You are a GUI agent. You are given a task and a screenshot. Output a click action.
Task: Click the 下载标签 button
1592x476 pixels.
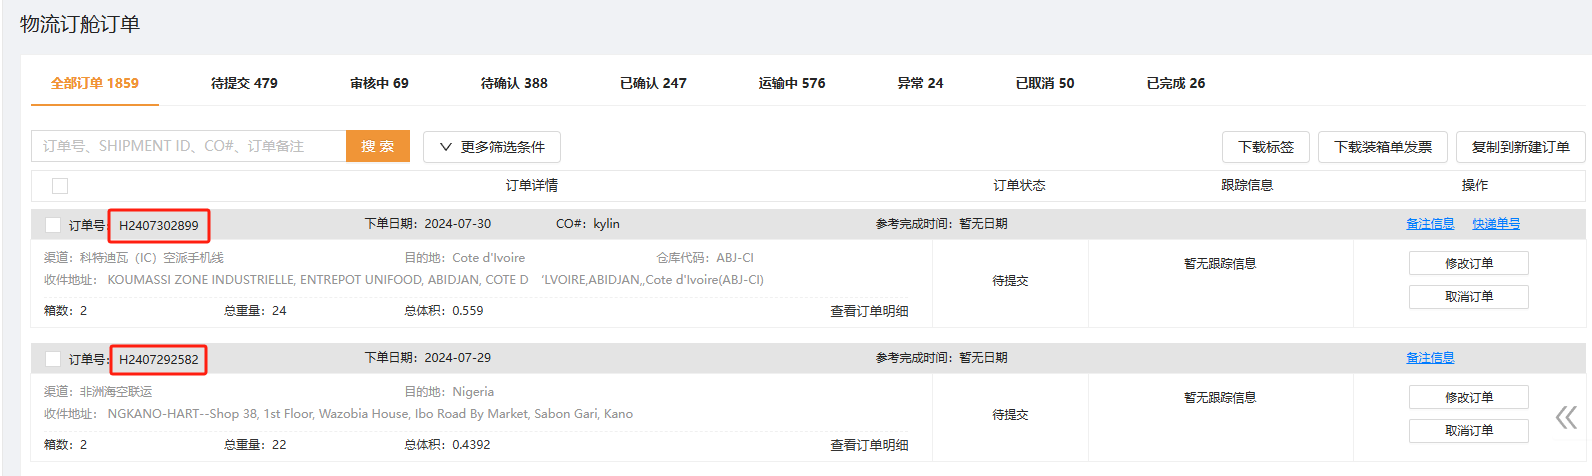1266,147
